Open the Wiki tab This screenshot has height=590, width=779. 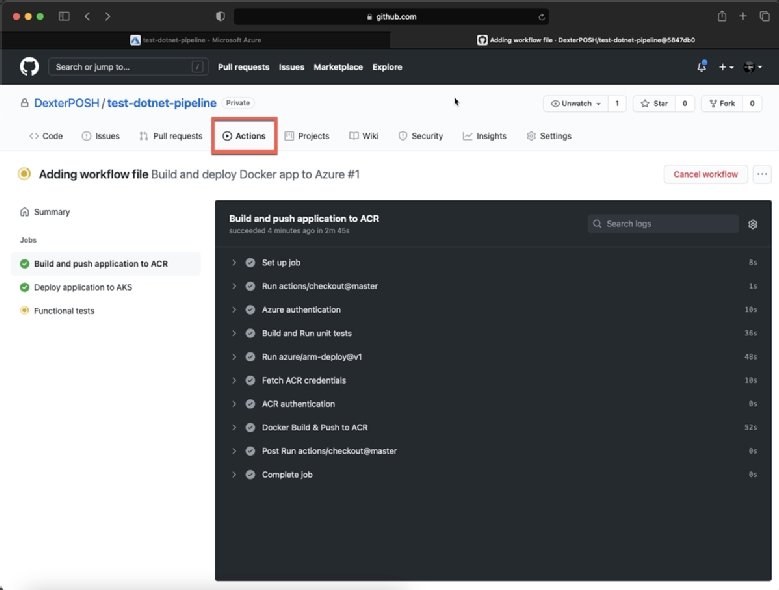[x=364, y=136]
